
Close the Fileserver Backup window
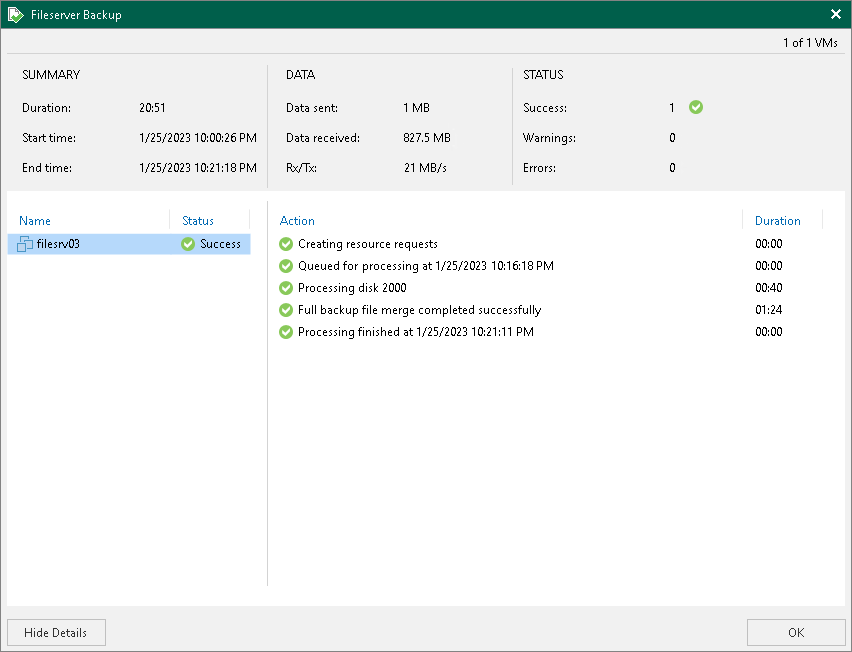click(836, 15)
